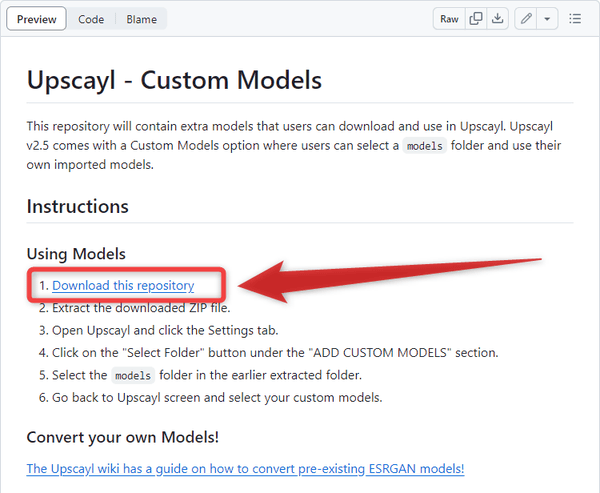This screenshot has height=493, width=600.
Task: Switch to the Code tab
Action: (91, 19)
